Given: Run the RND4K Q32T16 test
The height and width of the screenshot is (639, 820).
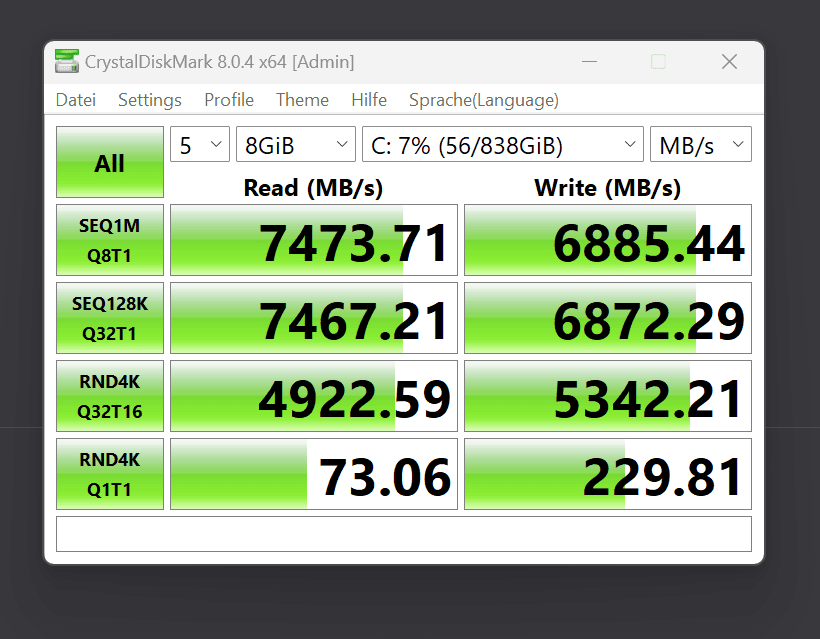Looking at the screenshot, I should (110, 396).
